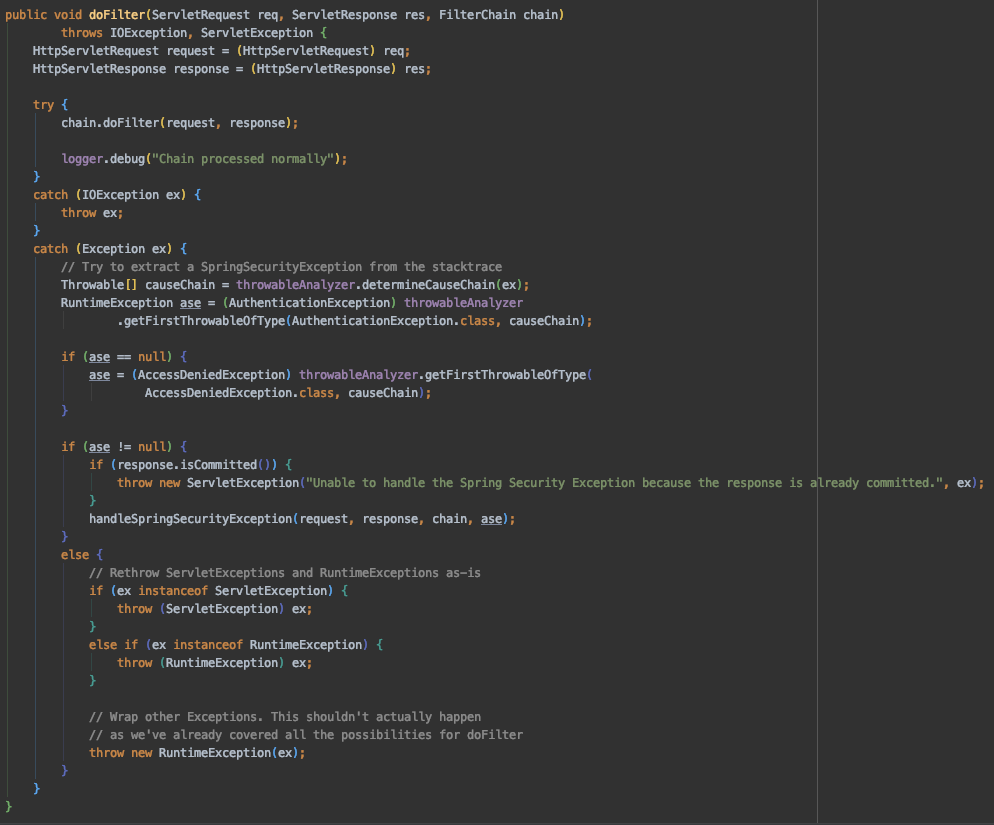Viewport: 994px width, 825px height.
Task: Click chain.doFilter(request, response) call
Action: [179, 122]
